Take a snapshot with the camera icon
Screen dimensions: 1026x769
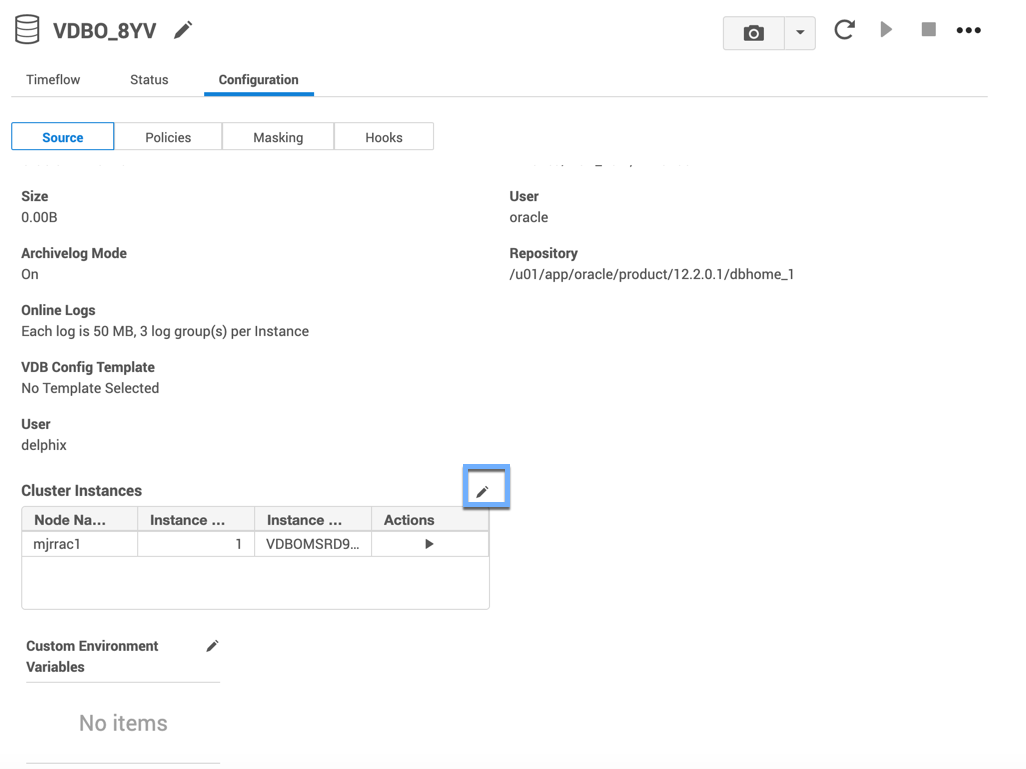point(754,33)
